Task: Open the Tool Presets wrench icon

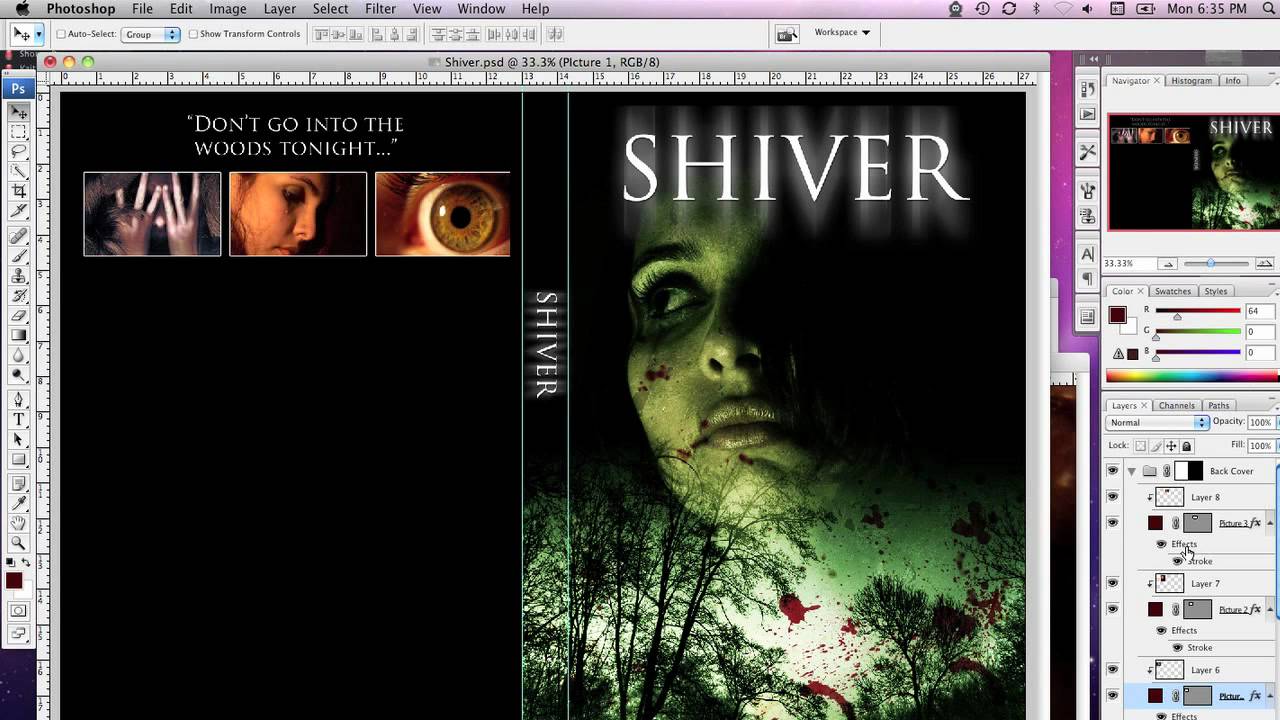Action: click(x=1088, y=152)
